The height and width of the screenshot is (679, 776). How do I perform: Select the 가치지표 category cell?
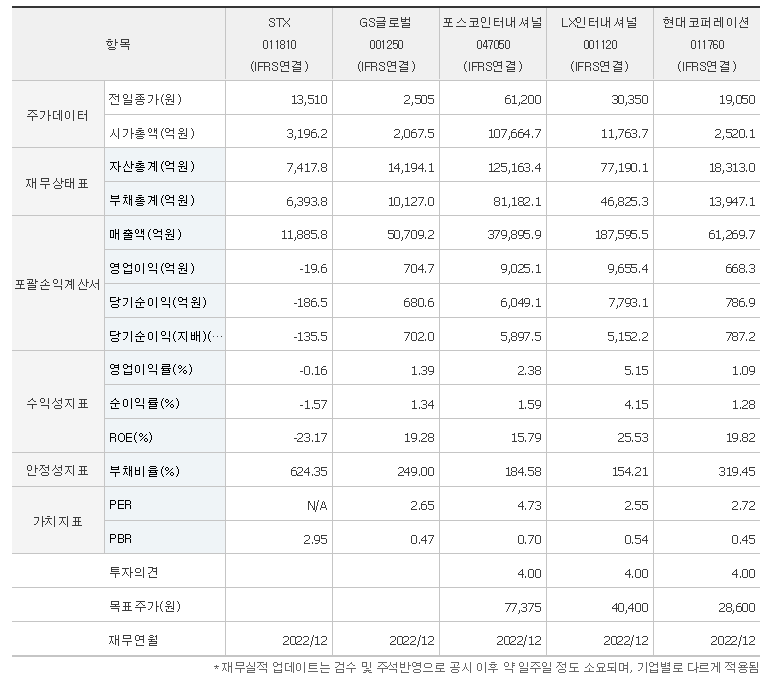pyautogui.click(x=57, y=521)
